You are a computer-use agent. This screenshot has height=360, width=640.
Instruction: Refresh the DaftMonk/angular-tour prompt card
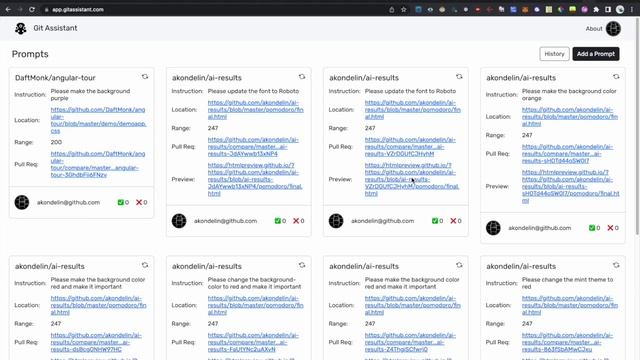pos(145,77)
